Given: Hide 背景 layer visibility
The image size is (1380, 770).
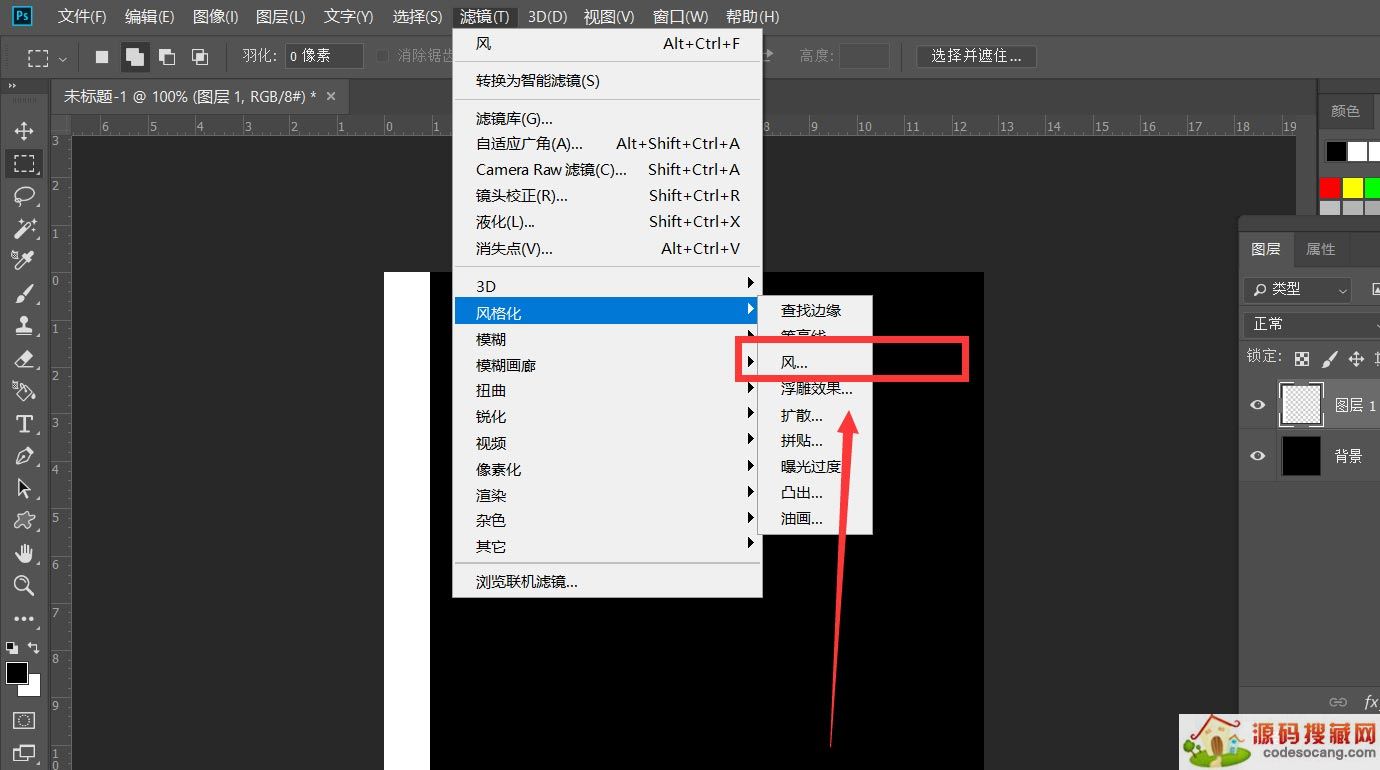Looking at the screenshot, I should coord(1258,456).
